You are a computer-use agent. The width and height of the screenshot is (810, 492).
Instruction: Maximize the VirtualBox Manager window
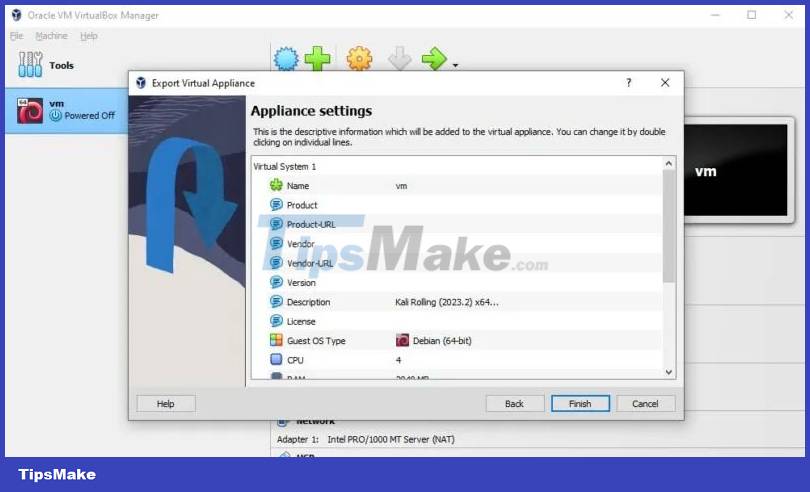(x=752, y=15)
